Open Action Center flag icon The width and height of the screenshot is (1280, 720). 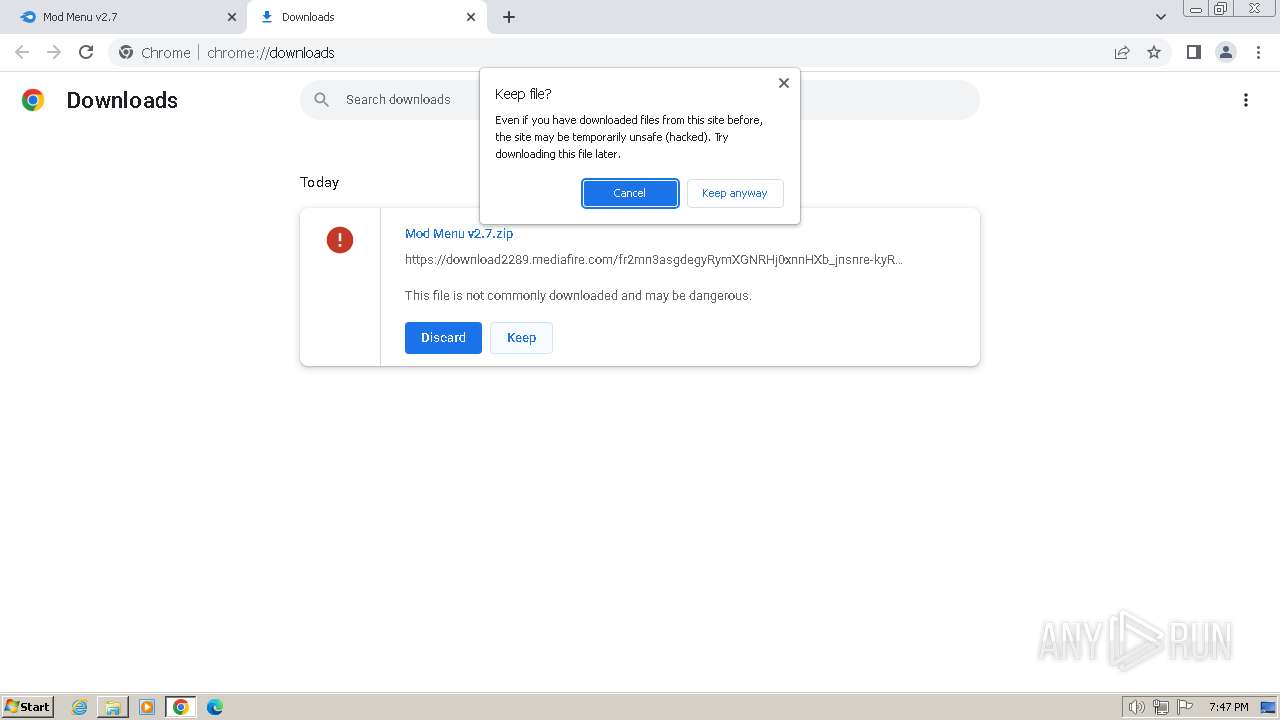[x=1185, y=707]
